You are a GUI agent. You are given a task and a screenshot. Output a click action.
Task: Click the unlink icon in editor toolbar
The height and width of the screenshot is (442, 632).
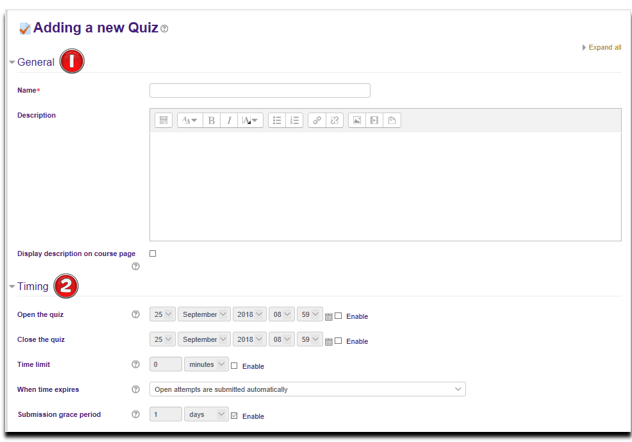pyautogui.click(x=334, y=120)
